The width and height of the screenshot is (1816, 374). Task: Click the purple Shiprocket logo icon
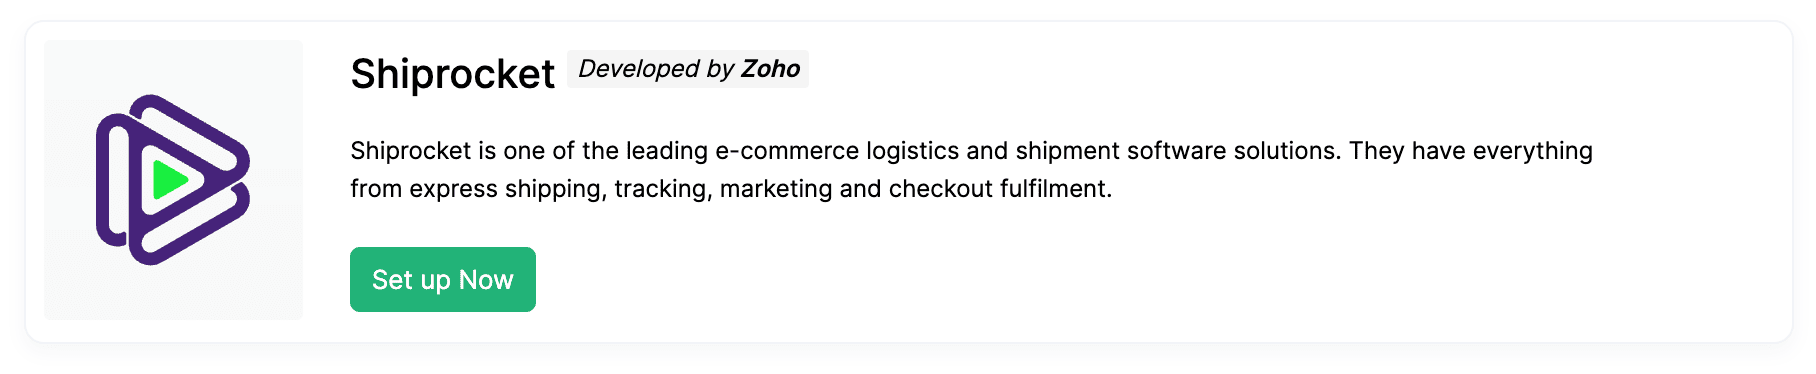pos(173,180)
